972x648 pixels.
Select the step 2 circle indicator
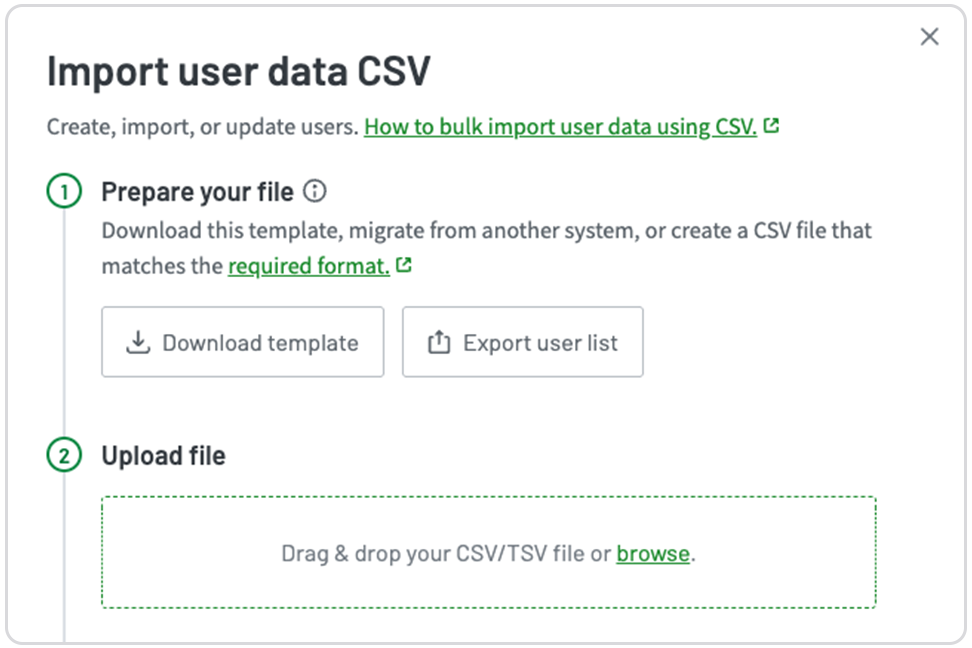(x=64, y=456)
